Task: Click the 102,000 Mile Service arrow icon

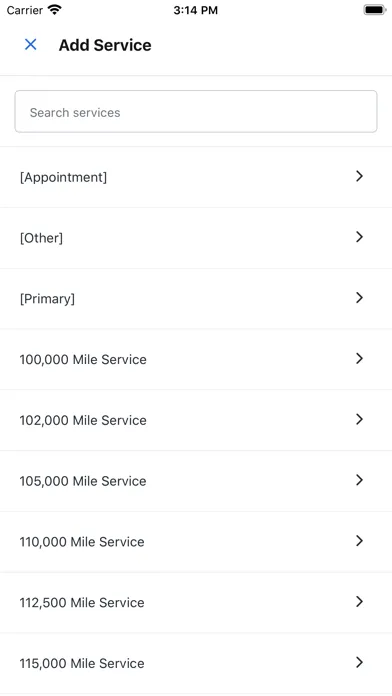Action: [360, 419]
